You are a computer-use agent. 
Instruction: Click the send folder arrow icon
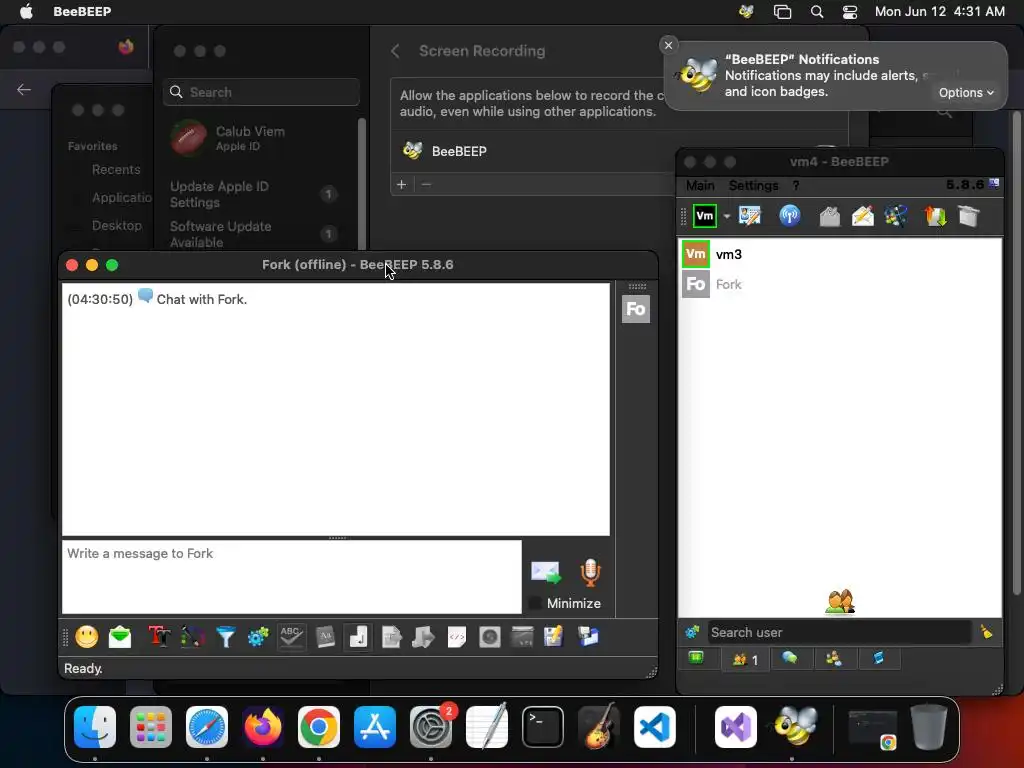(x=423, y=636)
